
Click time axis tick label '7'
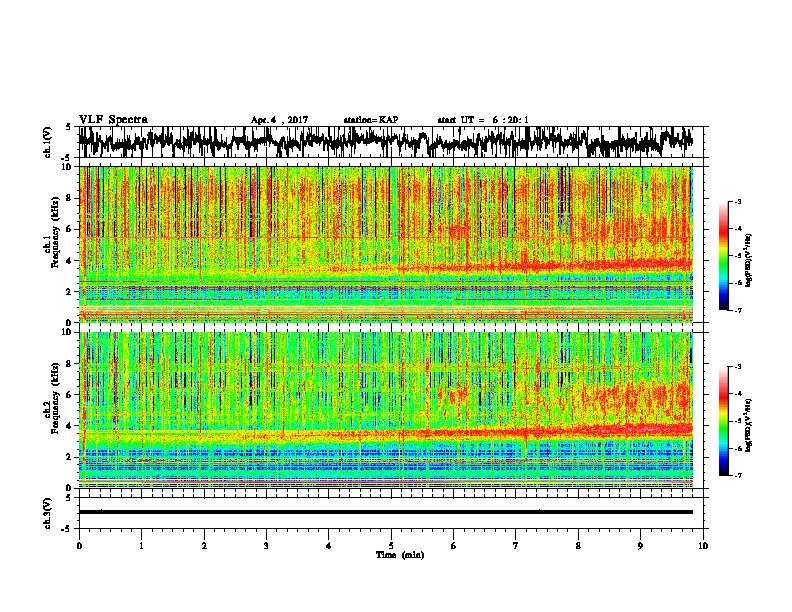click(516, 546)
